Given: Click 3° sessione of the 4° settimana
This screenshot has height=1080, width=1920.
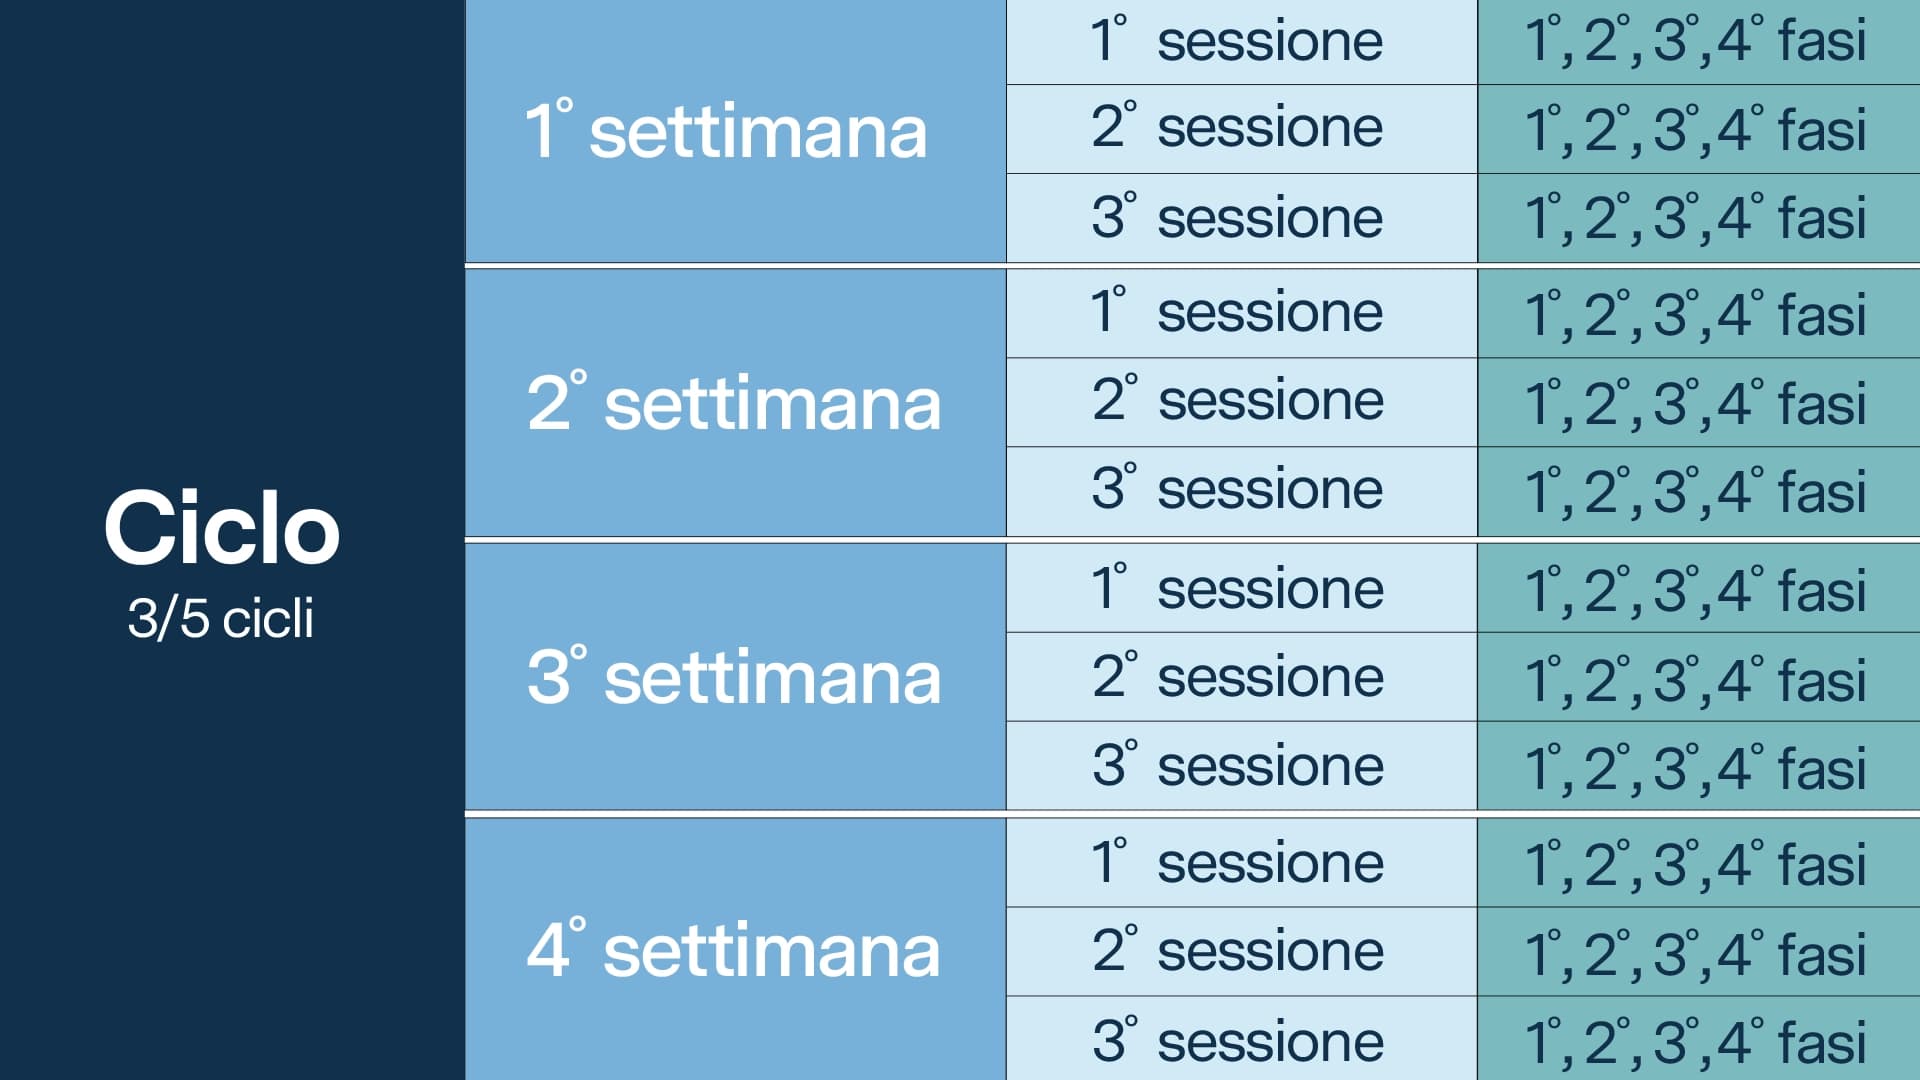Looking at the screenshot, I should [1240, 1040].
